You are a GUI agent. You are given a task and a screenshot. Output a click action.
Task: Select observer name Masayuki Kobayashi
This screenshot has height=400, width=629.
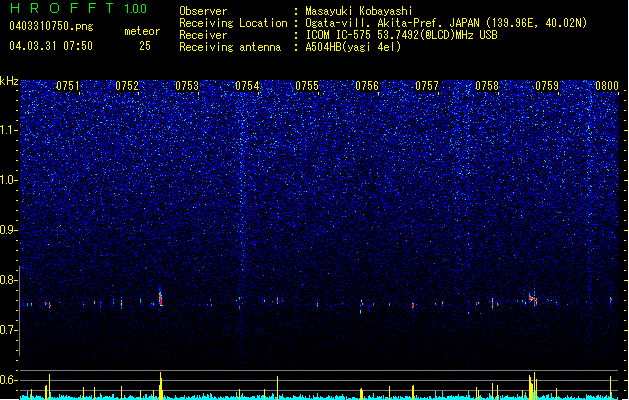(359, 11)
